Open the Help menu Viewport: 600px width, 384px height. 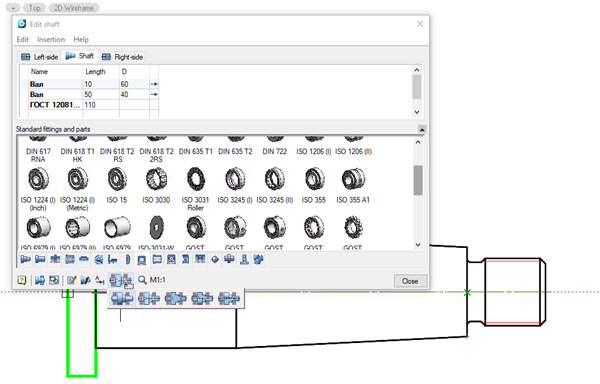tap(81, 39)
